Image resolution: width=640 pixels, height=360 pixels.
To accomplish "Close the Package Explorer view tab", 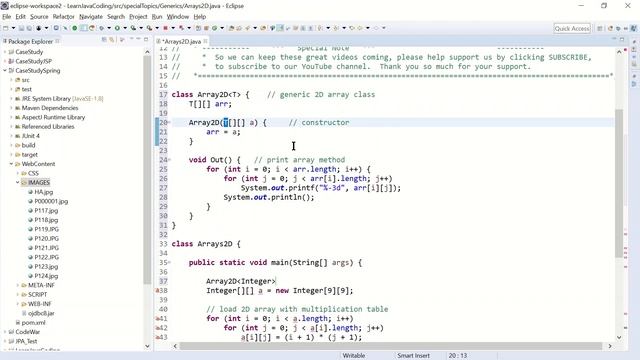I will tap(57, 41).
